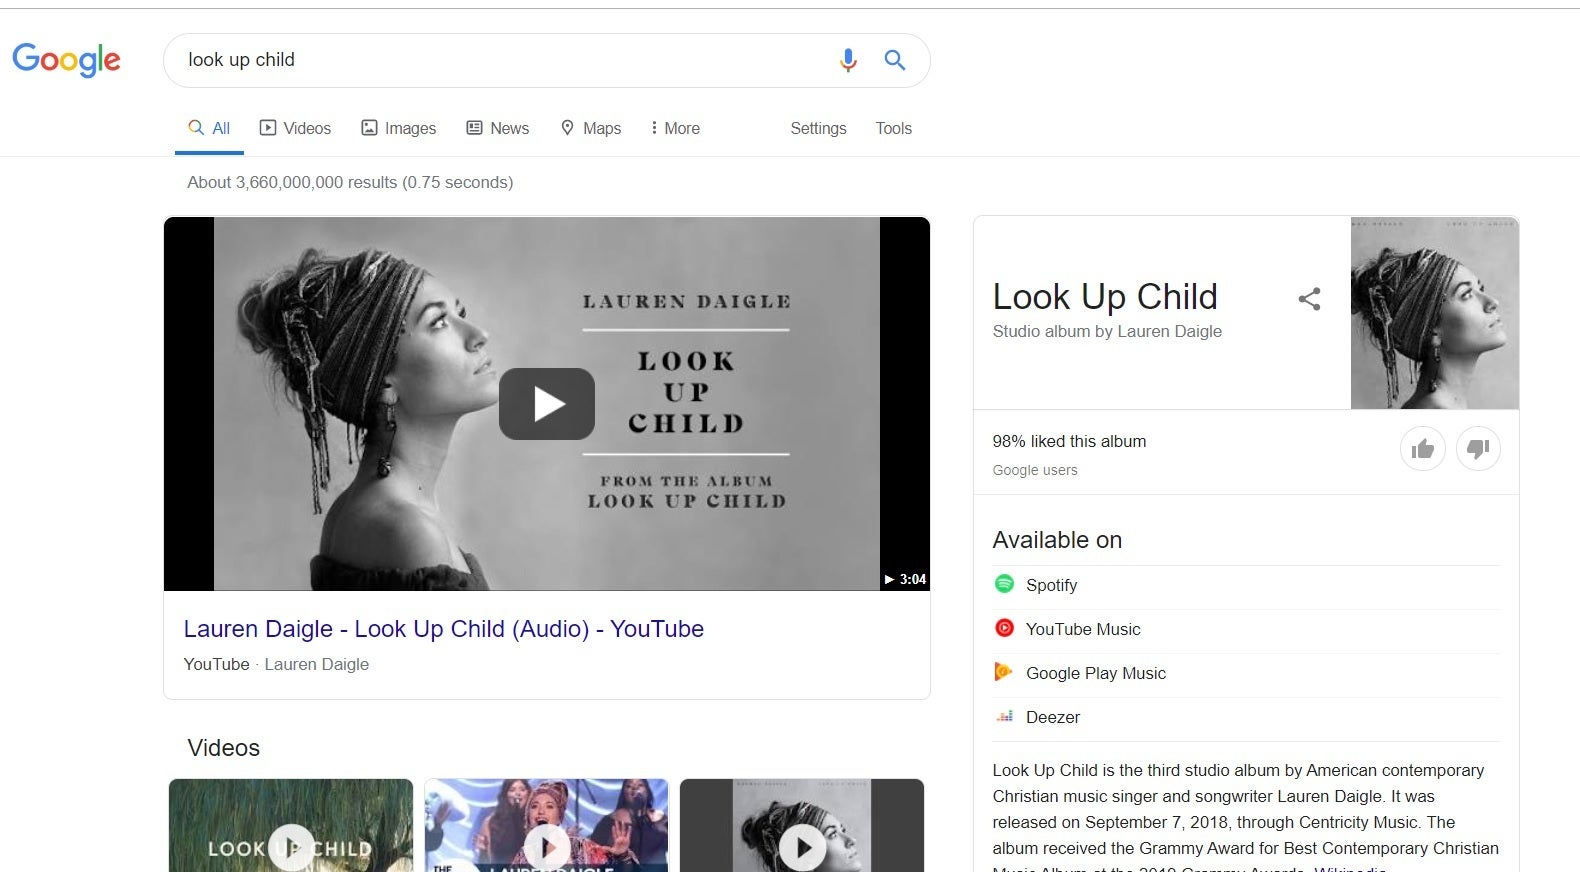The height and width of the screenshot is (872, 1580).
Task: Open search Settings
Action: click(818, 128)
